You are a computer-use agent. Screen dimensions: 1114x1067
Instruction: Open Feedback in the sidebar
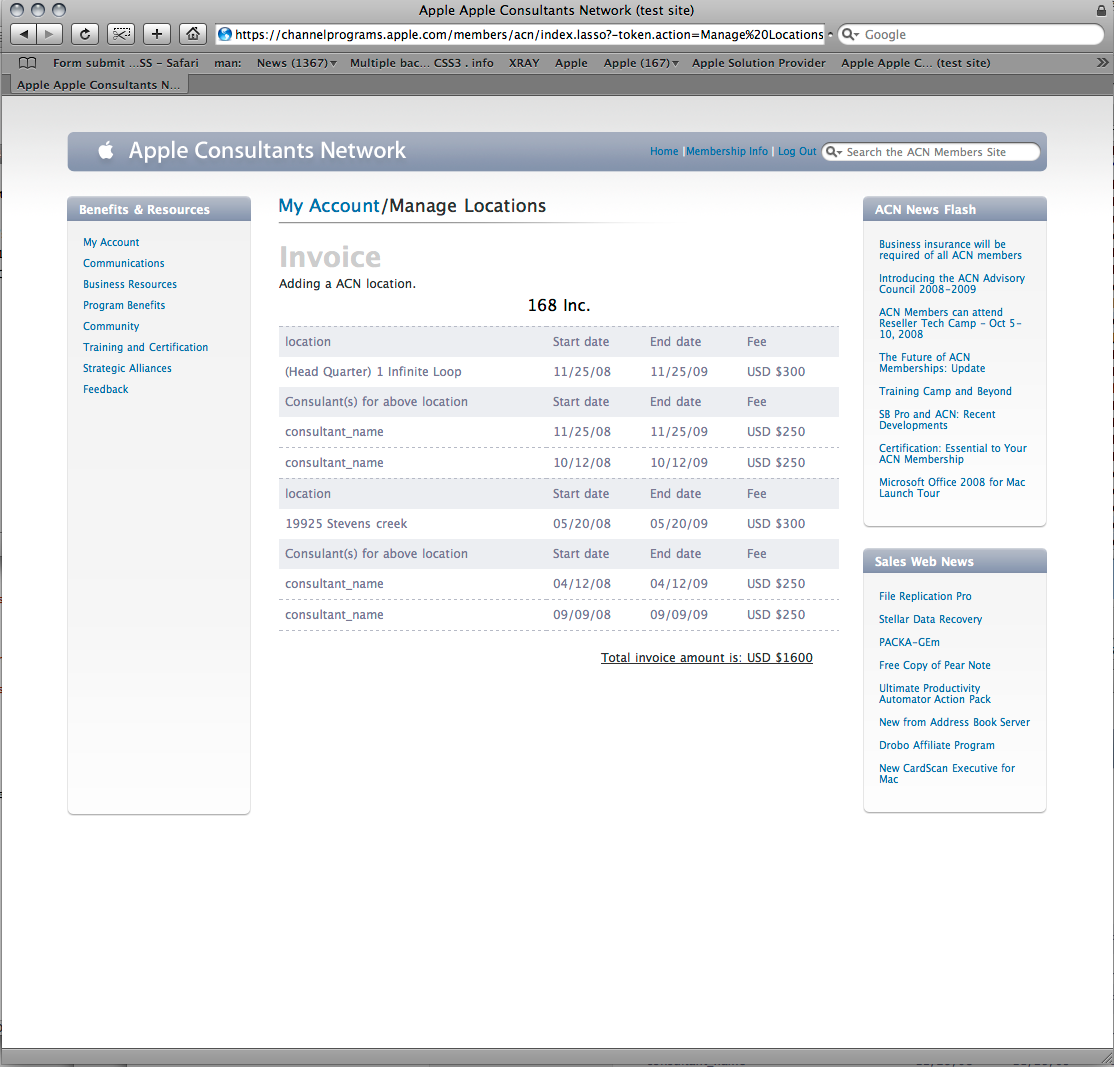tap(106, 389)
